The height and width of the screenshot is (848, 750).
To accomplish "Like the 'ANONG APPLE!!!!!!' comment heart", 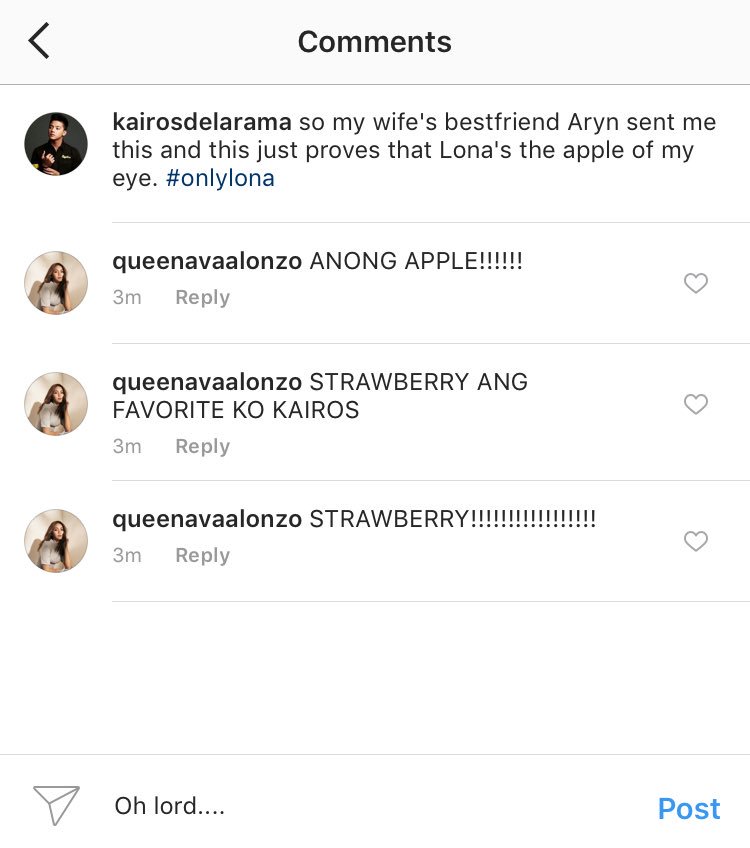I will click(x=695, y=283).
